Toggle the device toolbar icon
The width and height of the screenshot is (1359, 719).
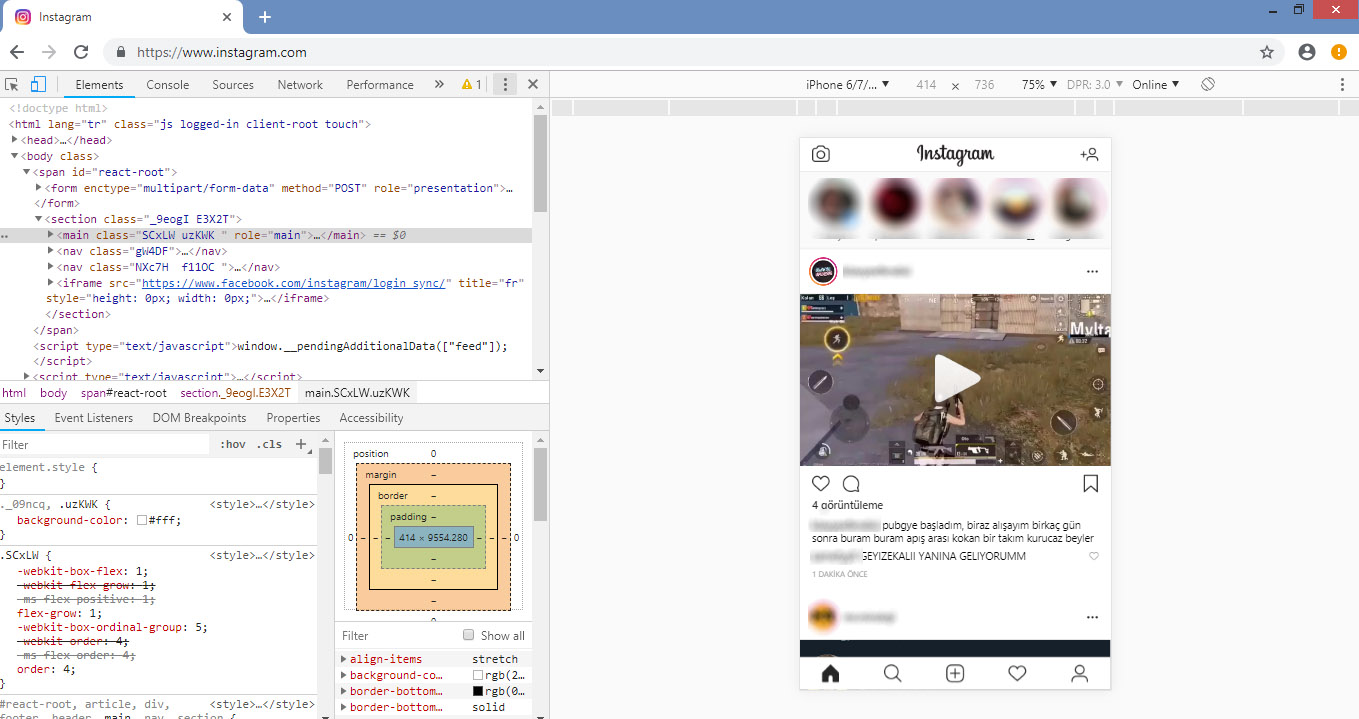click(38, 85)
